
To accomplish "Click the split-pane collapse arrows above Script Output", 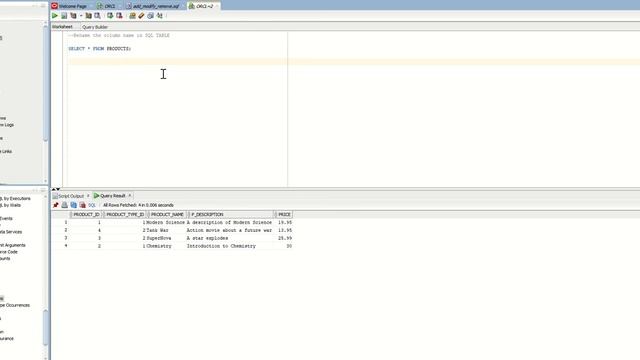I will pyautogui.click(x=56, y=189).
